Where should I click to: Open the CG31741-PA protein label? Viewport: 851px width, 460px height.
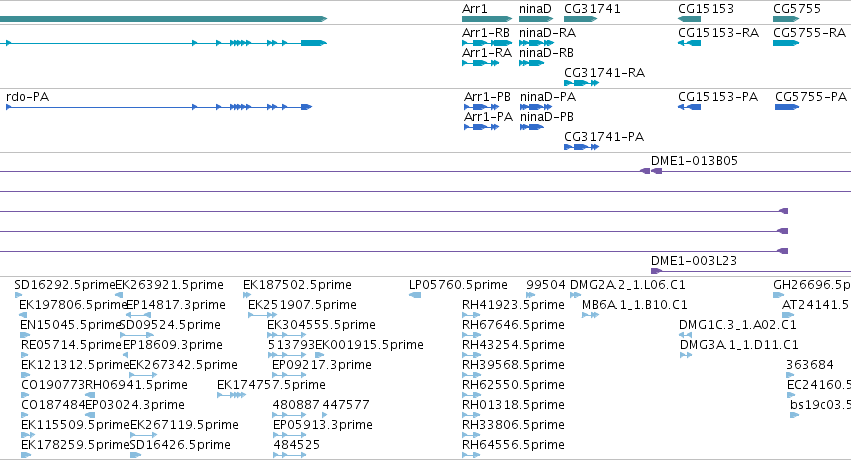click(x=604, y=137)
